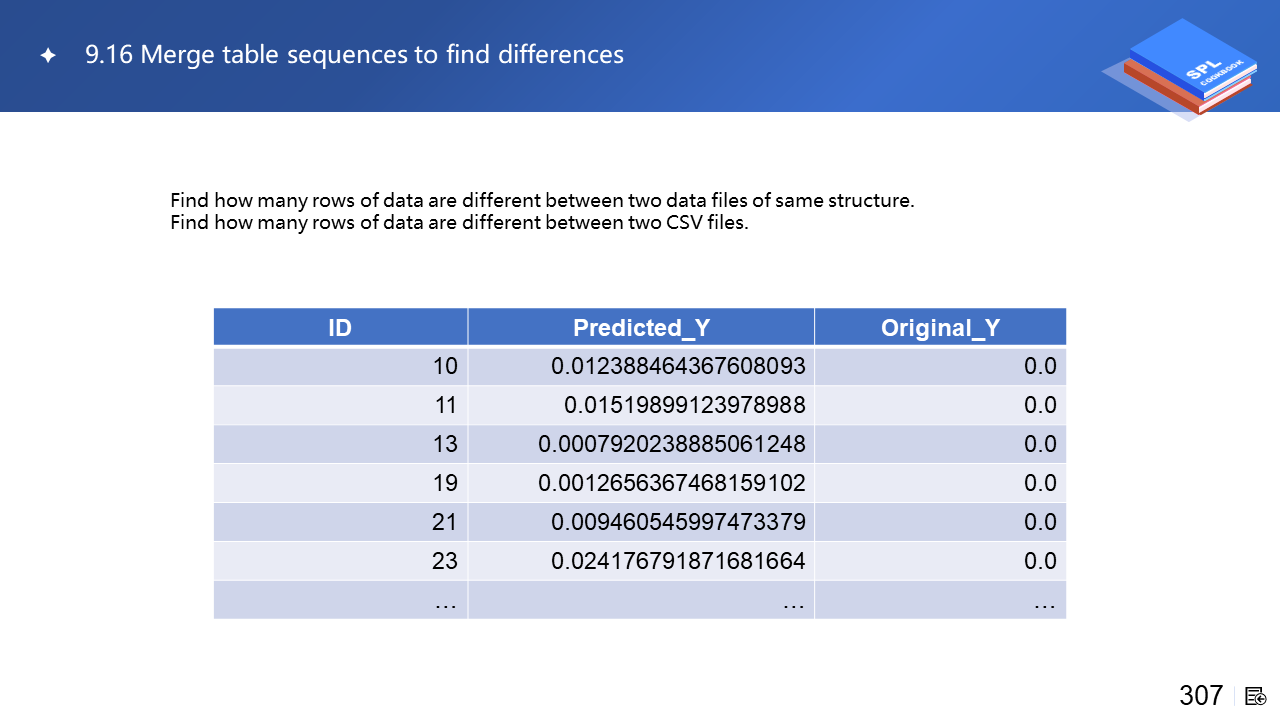
Task: Click the return-to-contents icon beside page number
Action: (1256, 696)
